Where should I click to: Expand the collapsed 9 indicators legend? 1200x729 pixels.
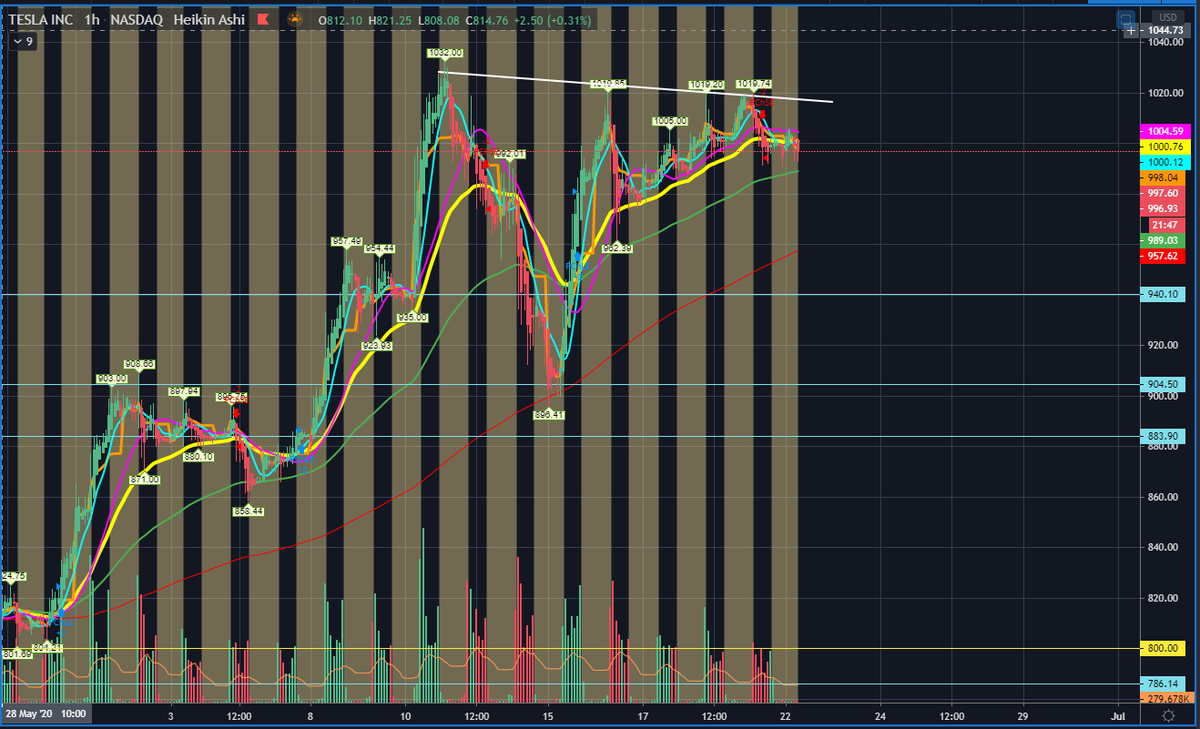click(23, 43)
